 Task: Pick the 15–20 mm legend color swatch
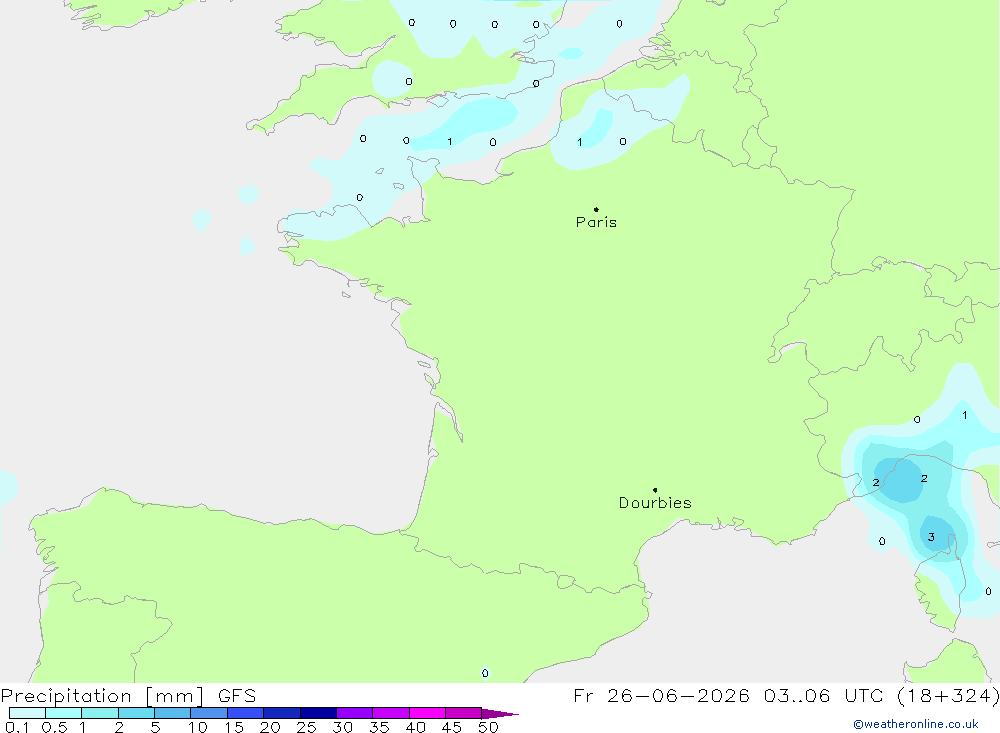pos(246,713)
